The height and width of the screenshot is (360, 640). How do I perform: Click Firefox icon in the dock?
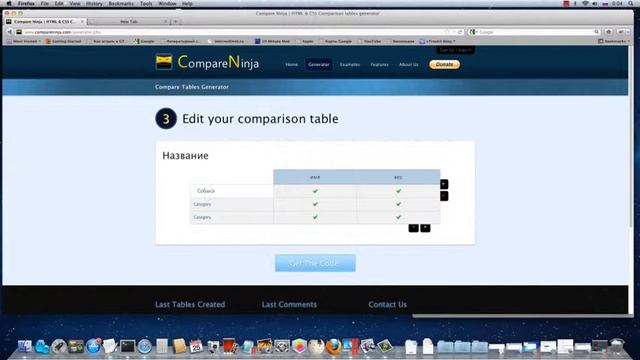pos(333,347)
